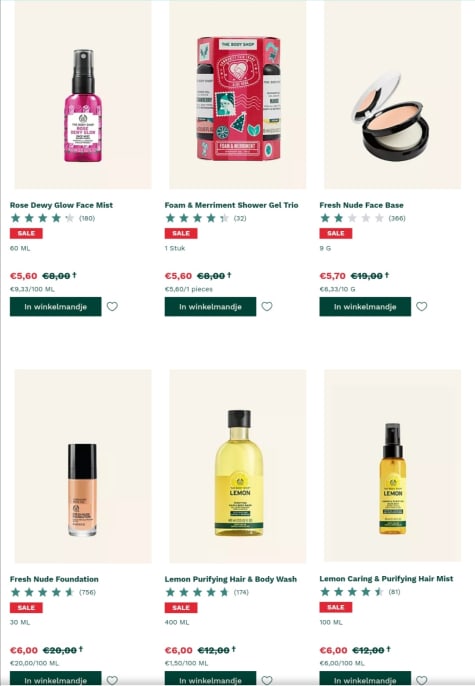Open Fresh Nude Foundation product title link
This screenshot has height=686, width=475.
54,579
